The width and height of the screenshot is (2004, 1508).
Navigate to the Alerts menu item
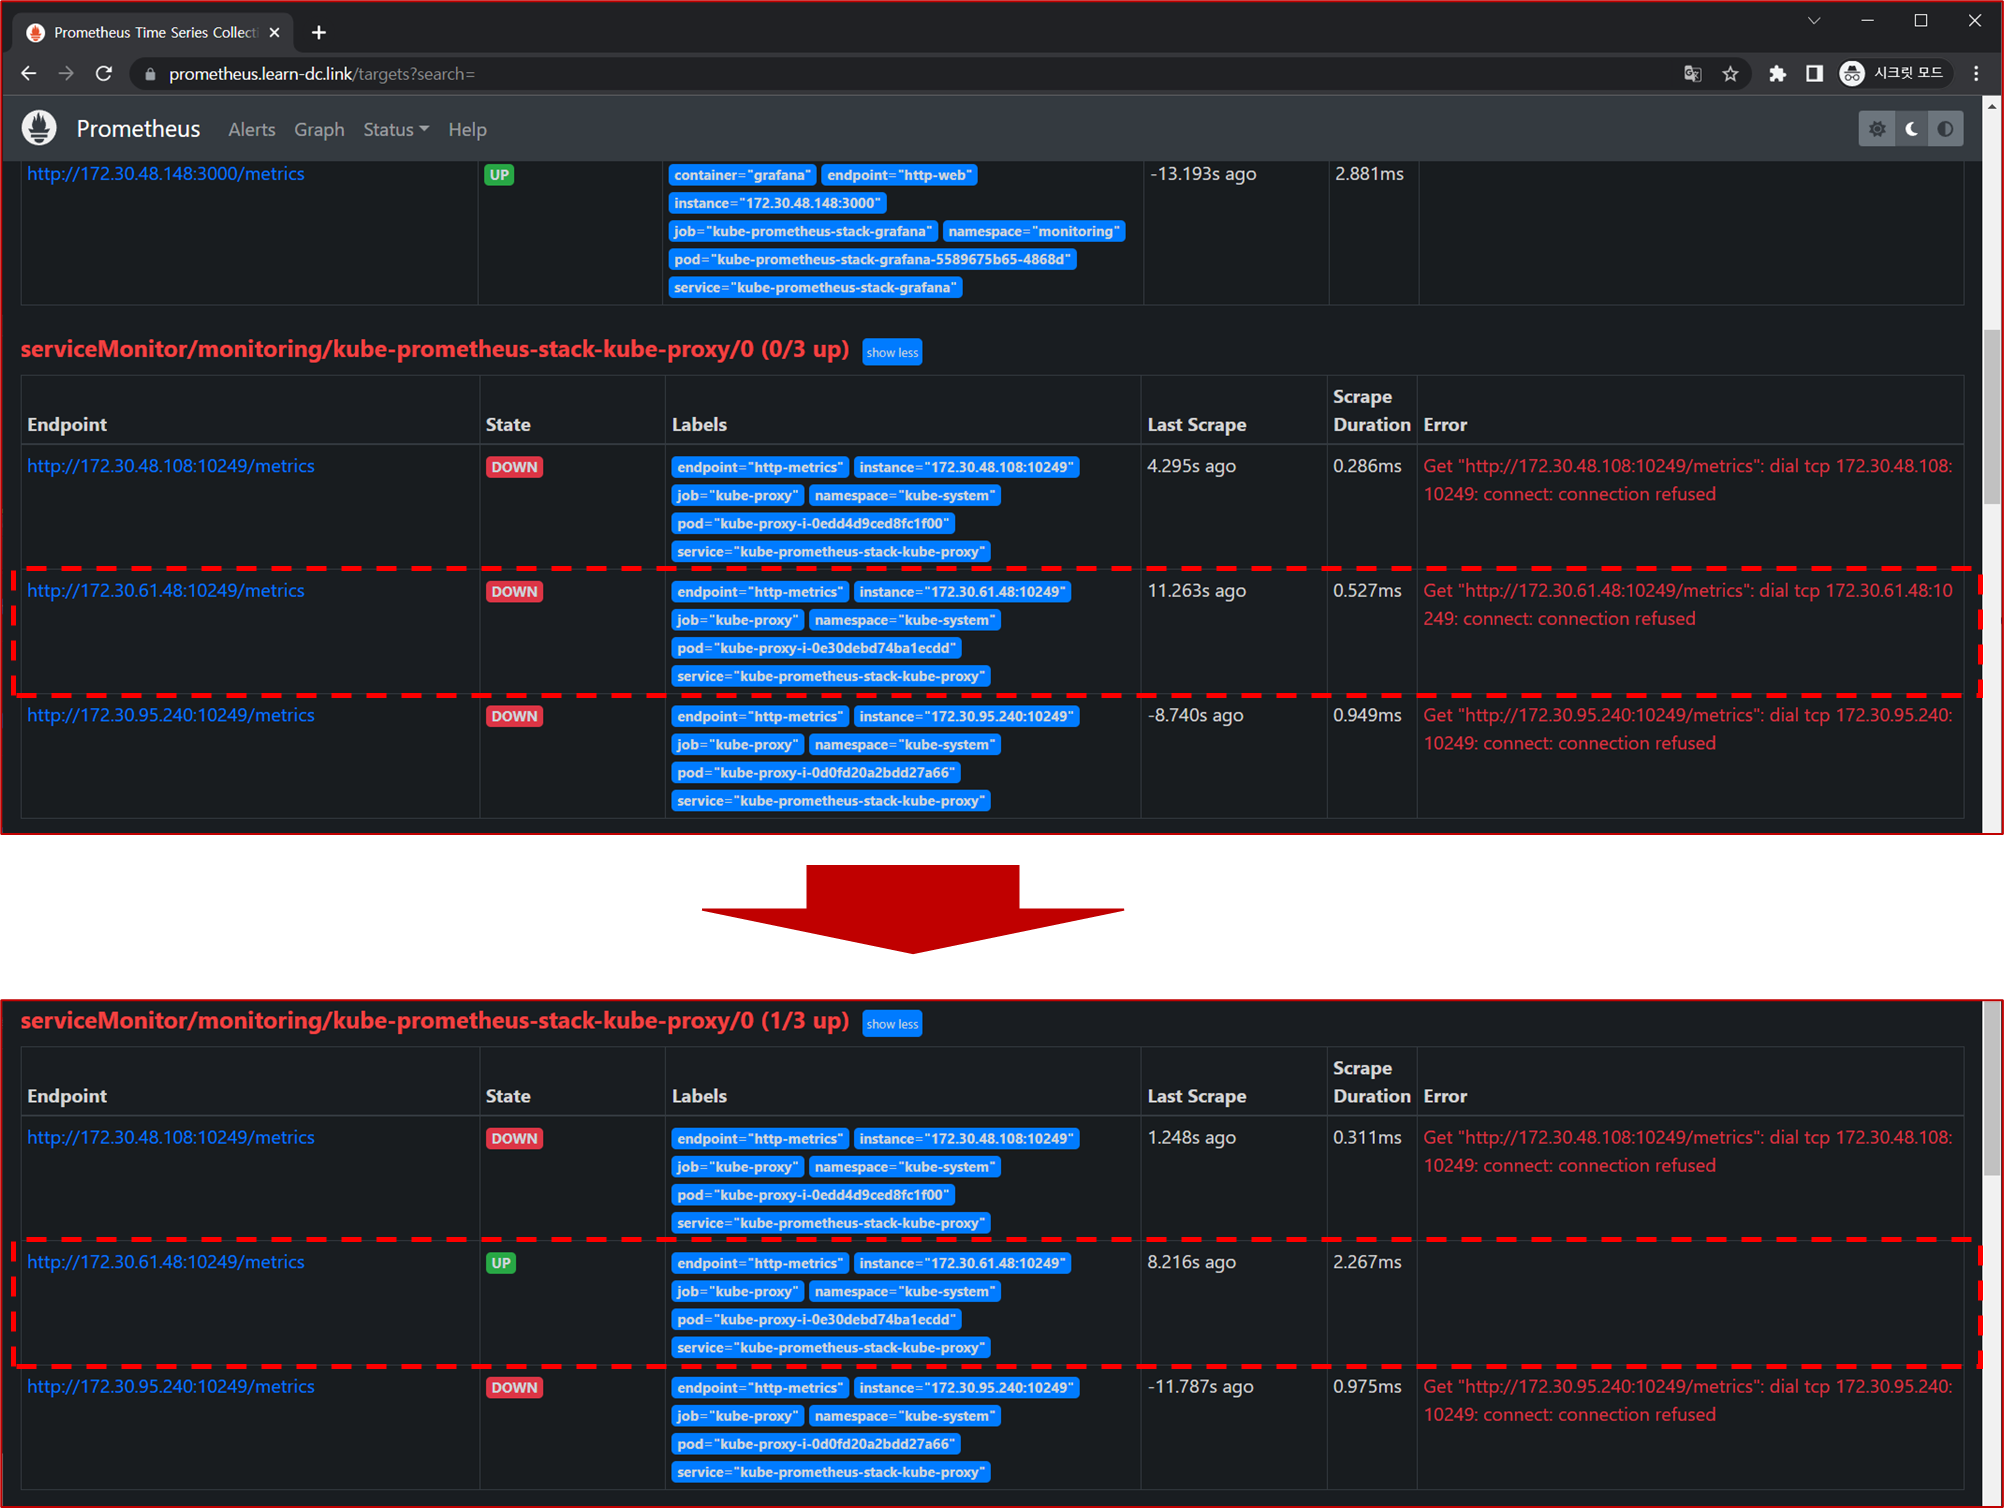(x=251, y=129)
